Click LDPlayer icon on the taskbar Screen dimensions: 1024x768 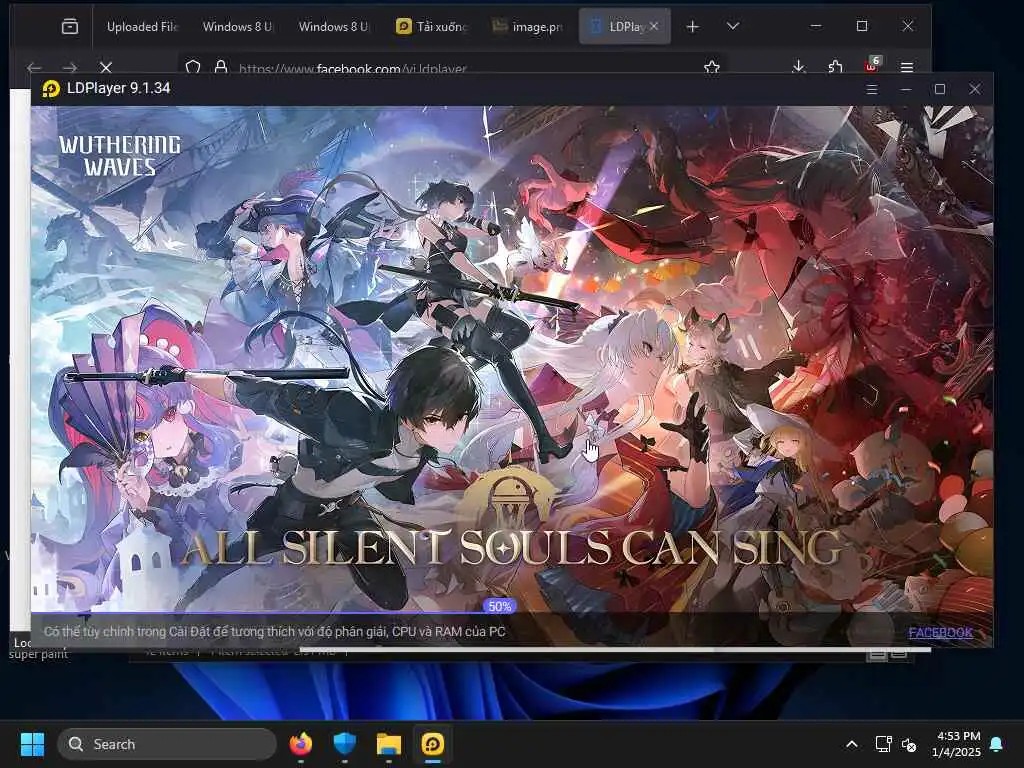433,744
